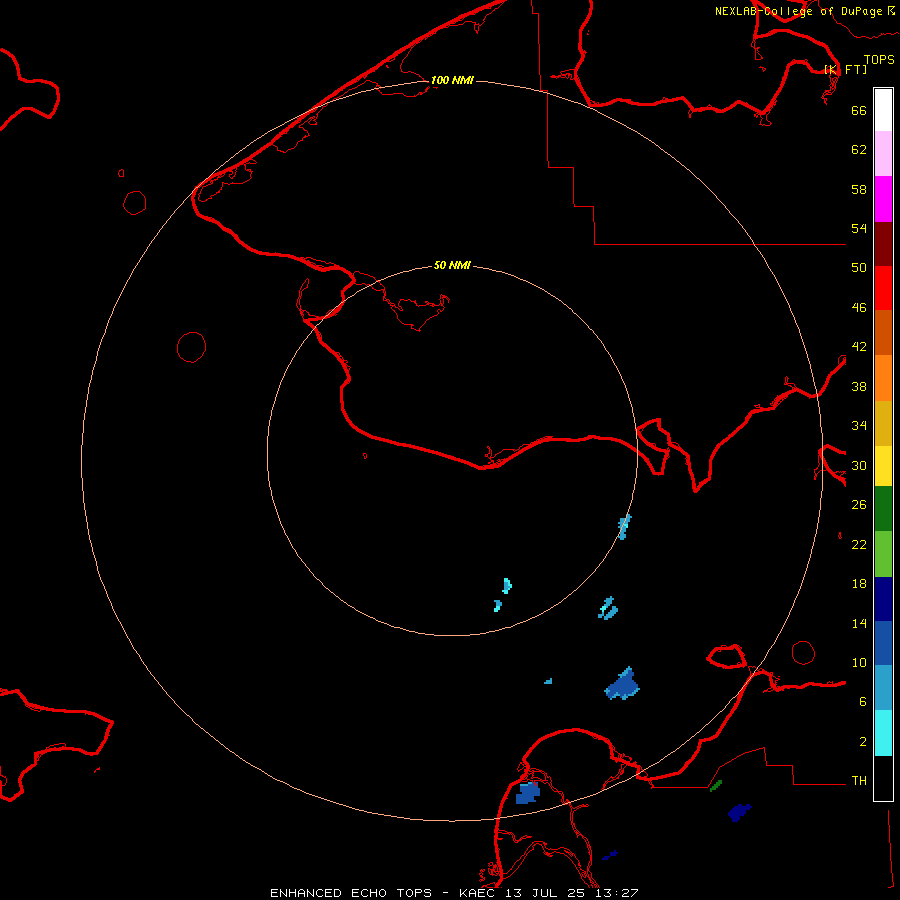Click the 50 legend value label

point(859,268)
